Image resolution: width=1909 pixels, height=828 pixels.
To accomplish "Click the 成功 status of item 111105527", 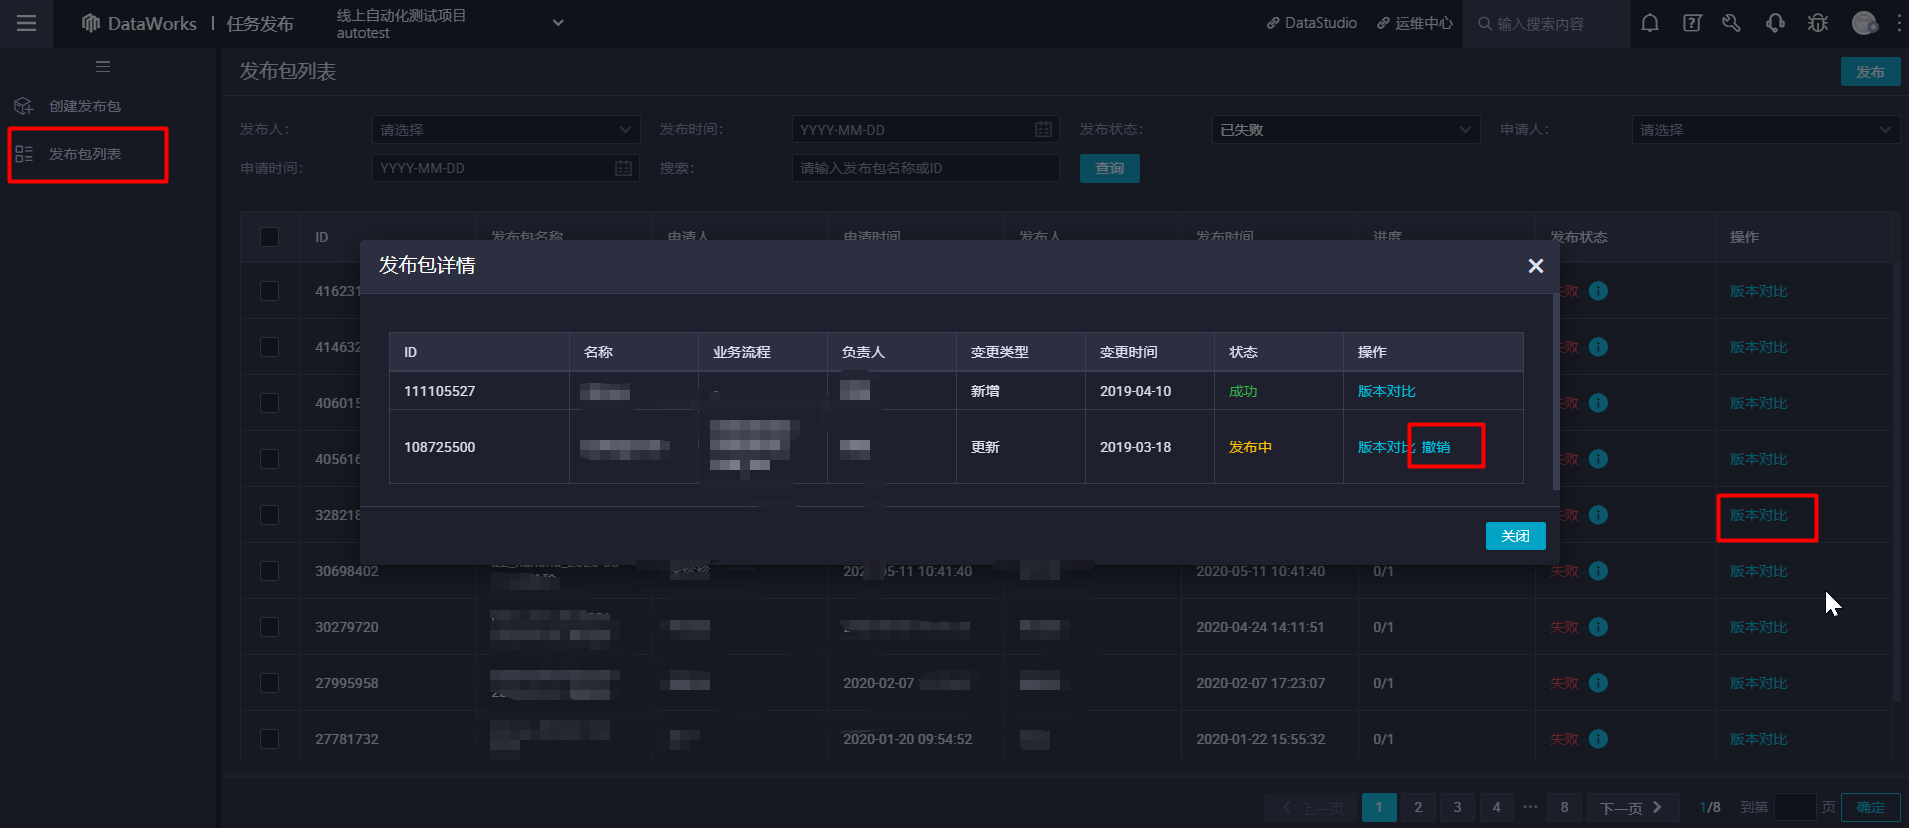I will 1243,391.
